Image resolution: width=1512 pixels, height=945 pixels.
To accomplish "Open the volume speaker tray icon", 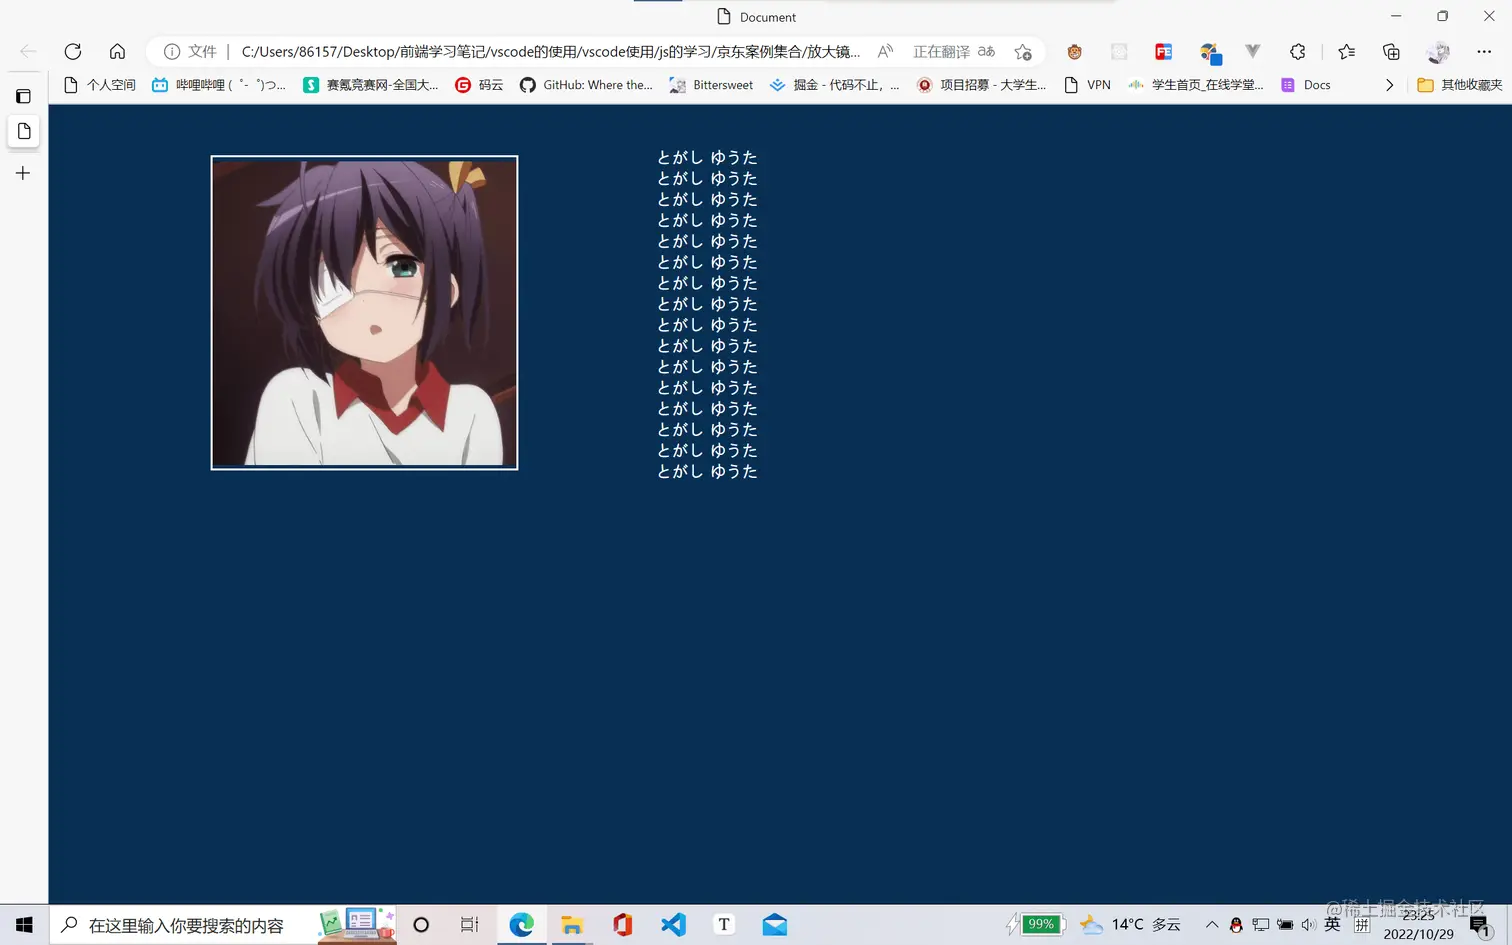I will click(x=1309, y=925).
